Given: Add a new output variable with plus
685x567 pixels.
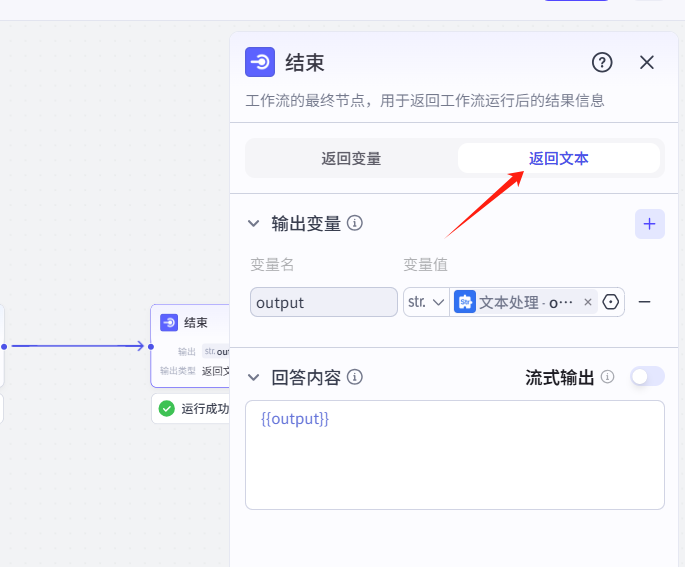Looking at the screenshot, I should 649,224.
